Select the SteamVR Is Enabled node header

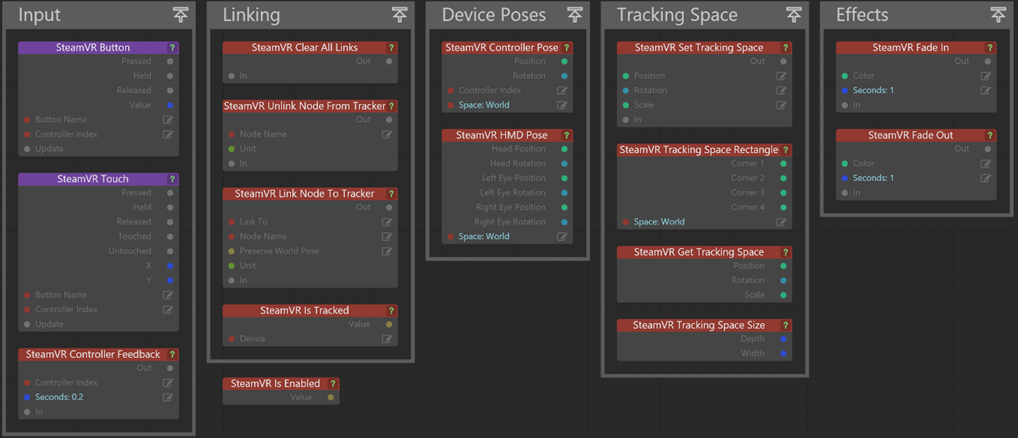coord(280,383)
